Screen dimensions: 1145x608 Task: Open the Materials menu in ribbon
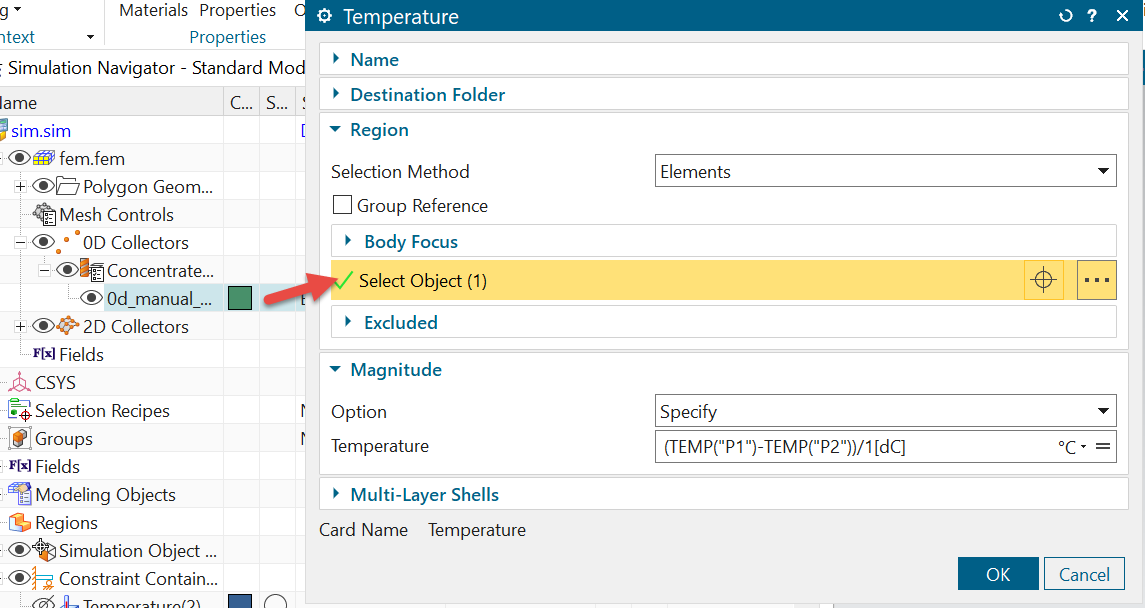tap(153, 11)
